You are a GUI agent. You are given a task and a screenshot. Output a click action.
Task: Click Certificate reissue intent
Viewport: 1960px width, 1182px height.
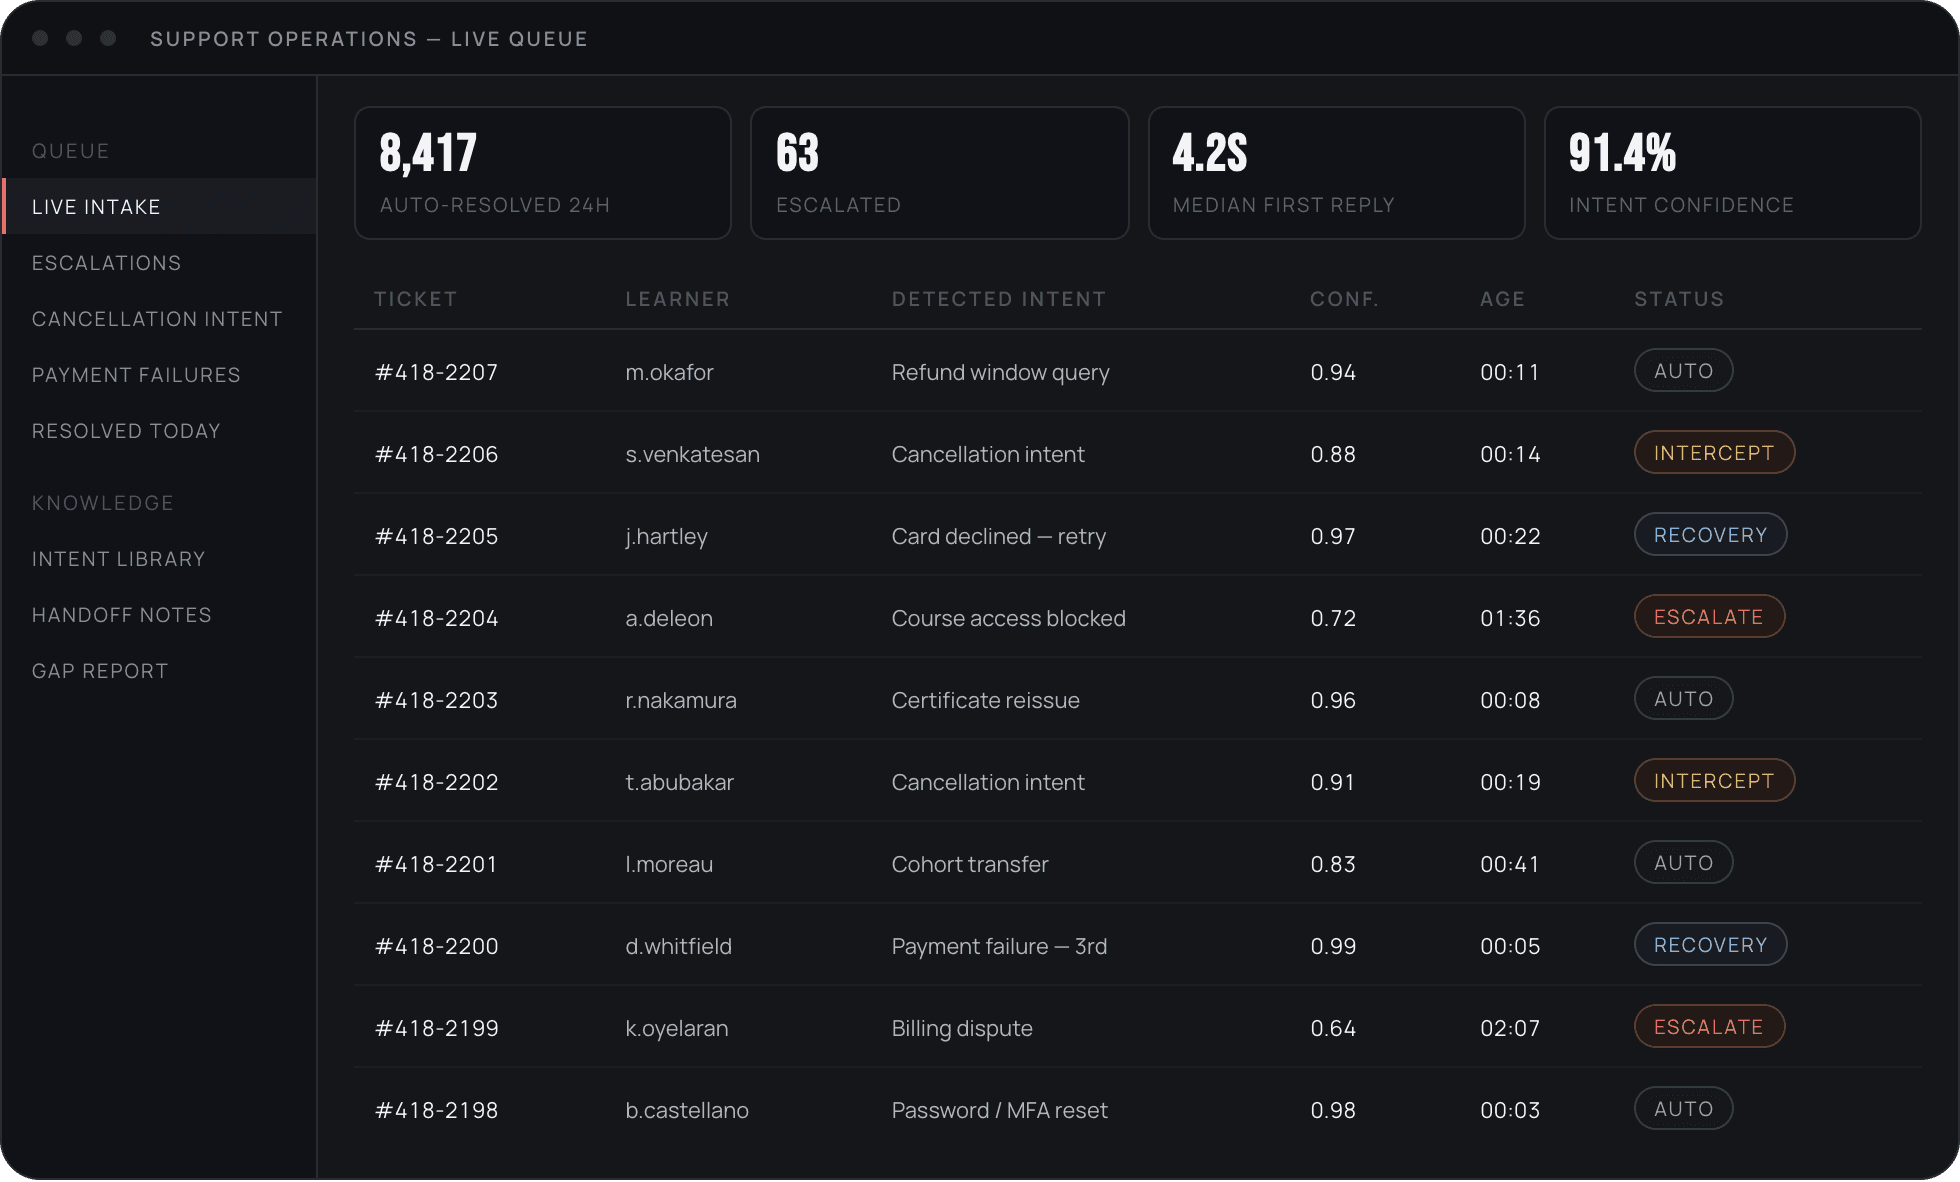tap(985, 700)
